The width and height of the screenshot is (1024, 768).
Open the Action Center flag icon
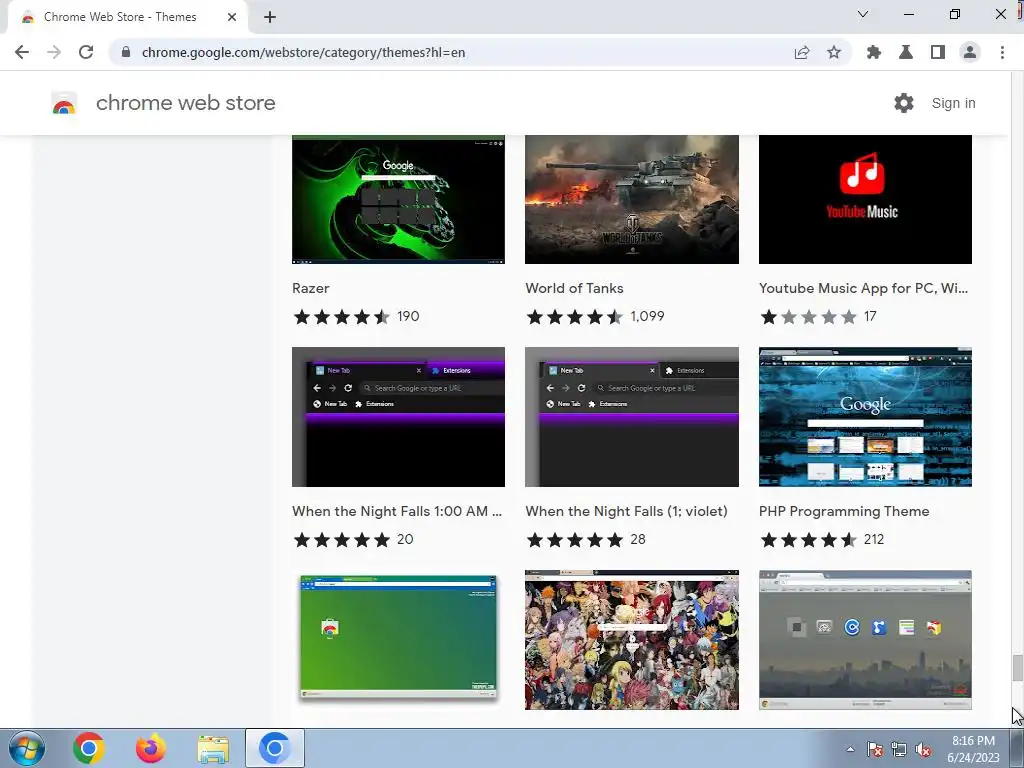pyautogui.click(x=875, y=749)
